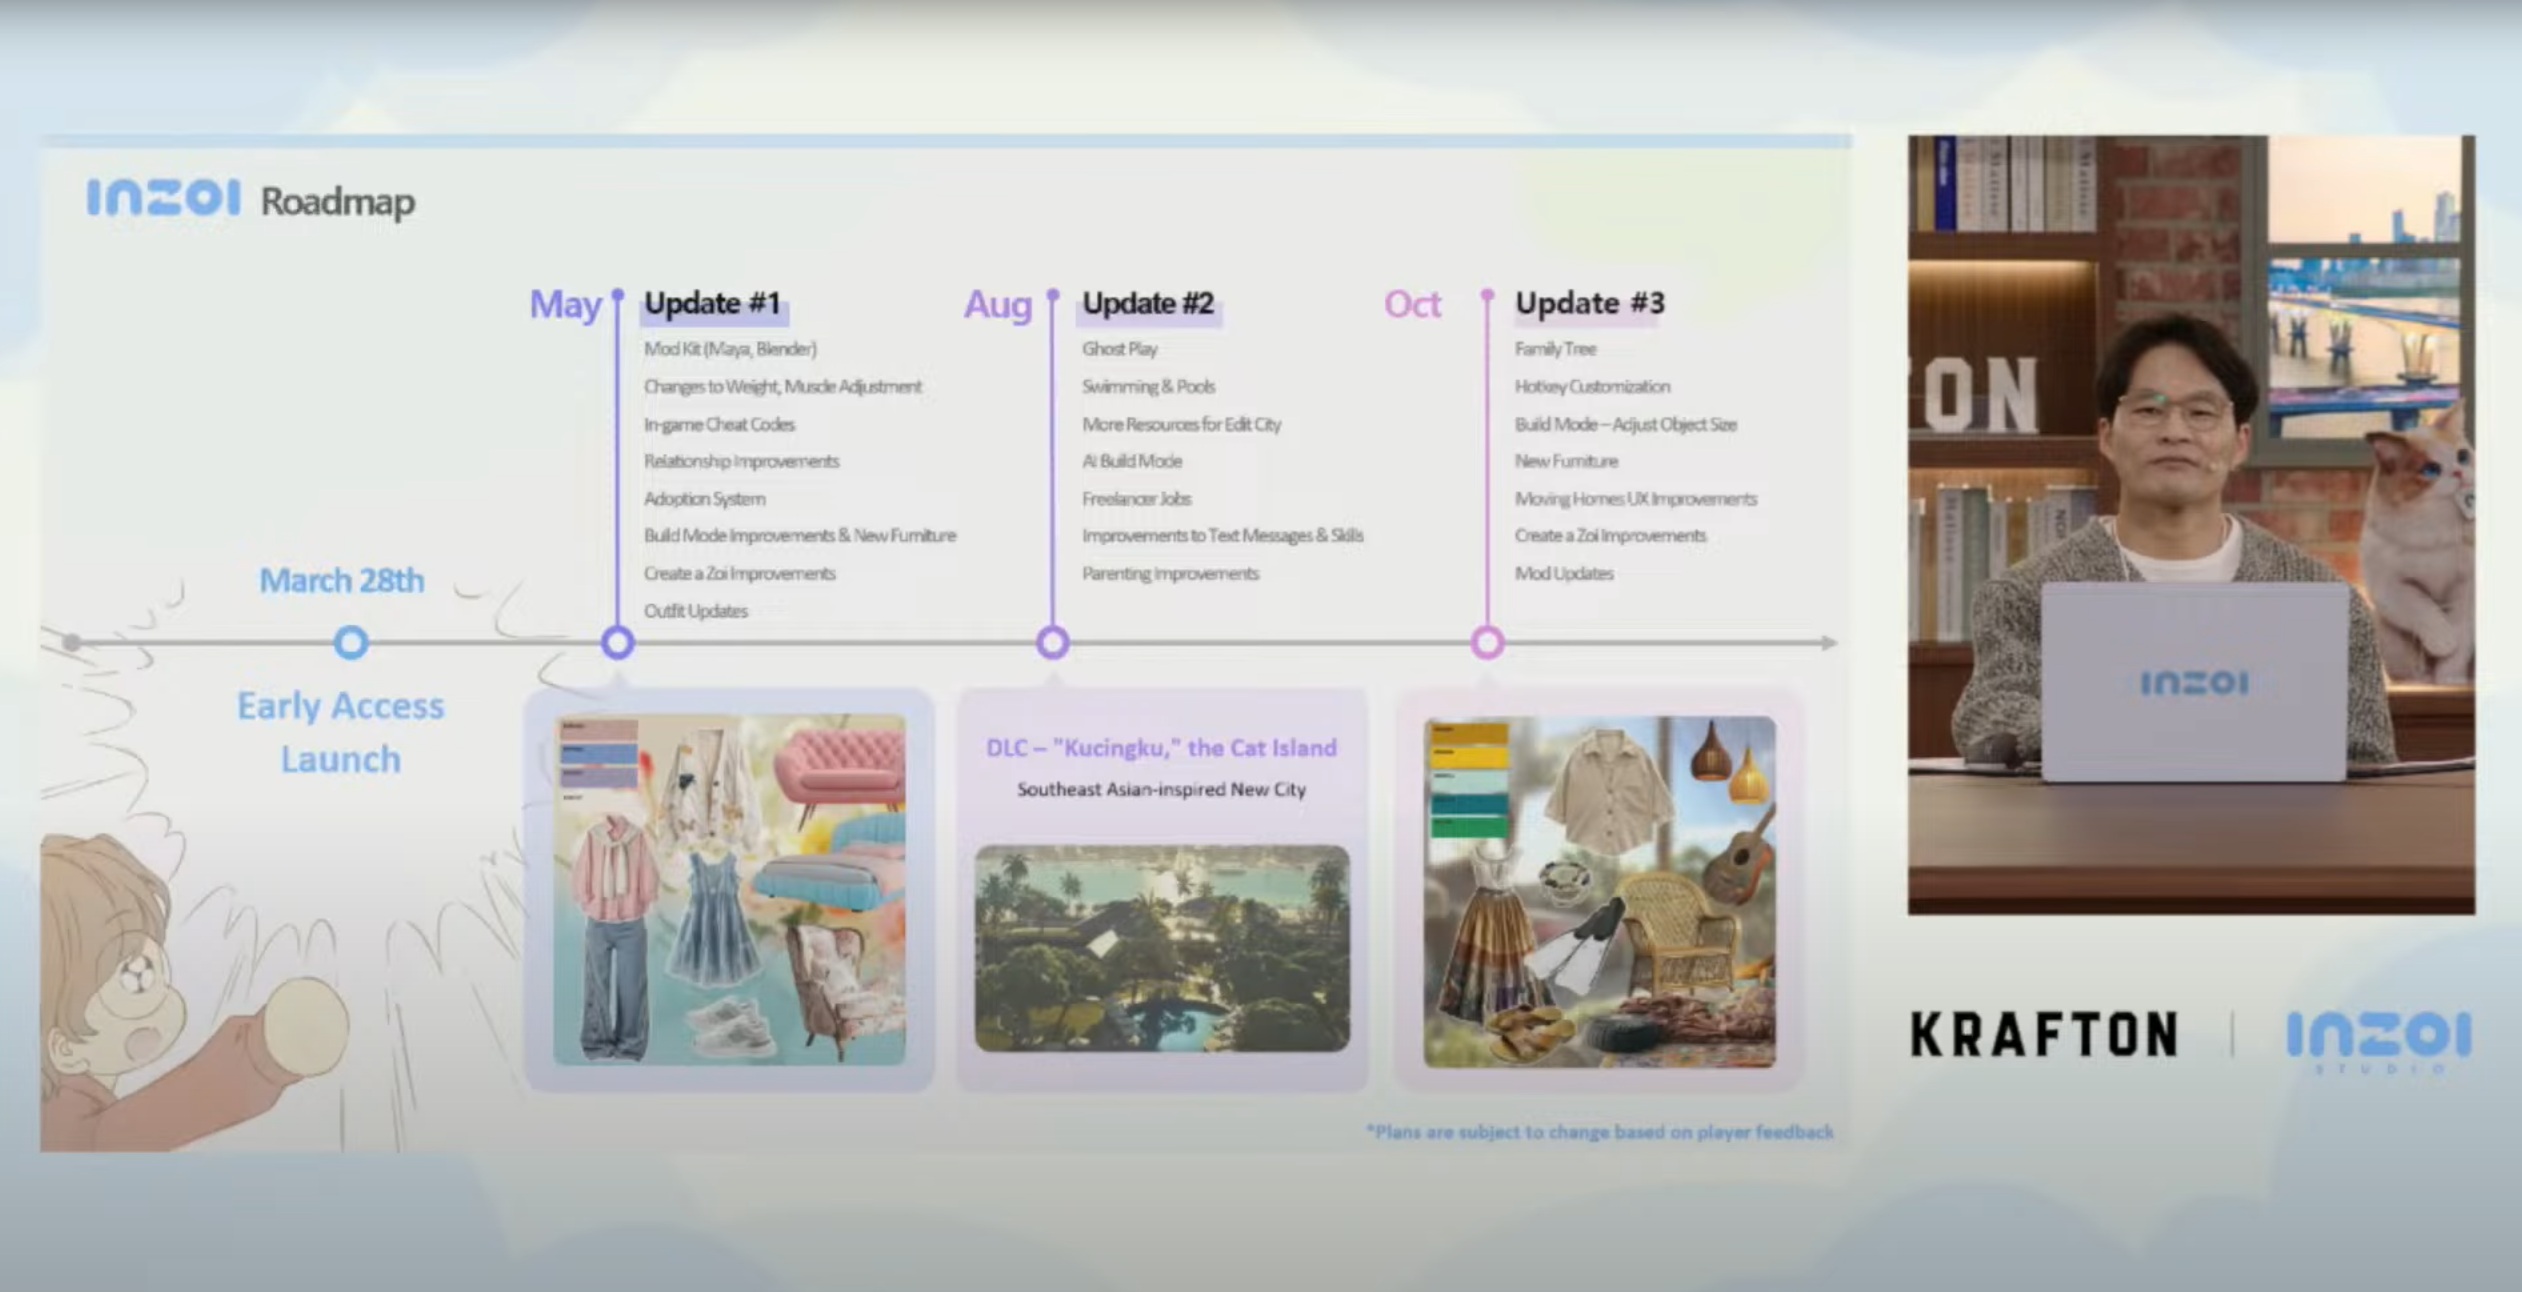Click the Oct month label
This screenshot has width=2522, height=1292.
pyautogui.click(x=1412, y=304)
